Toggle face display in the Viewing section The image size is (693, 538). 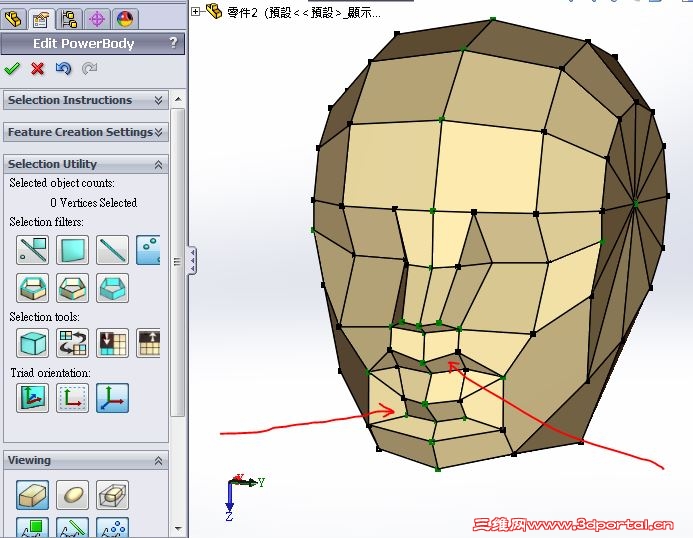click(x=32, y=527)
